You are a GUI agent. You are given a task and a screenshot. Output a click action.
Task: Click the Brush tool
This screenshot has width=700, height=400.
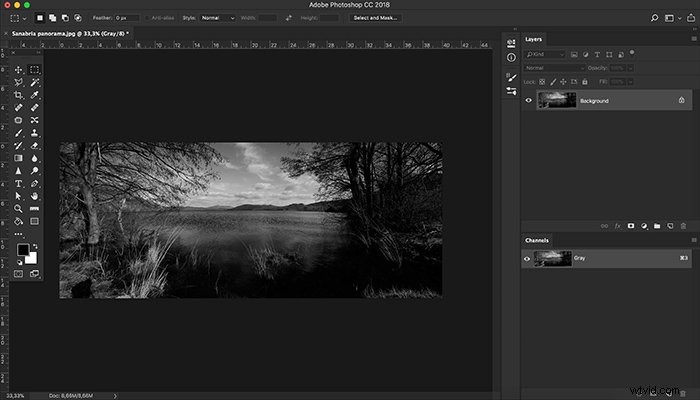click(18, 133)
